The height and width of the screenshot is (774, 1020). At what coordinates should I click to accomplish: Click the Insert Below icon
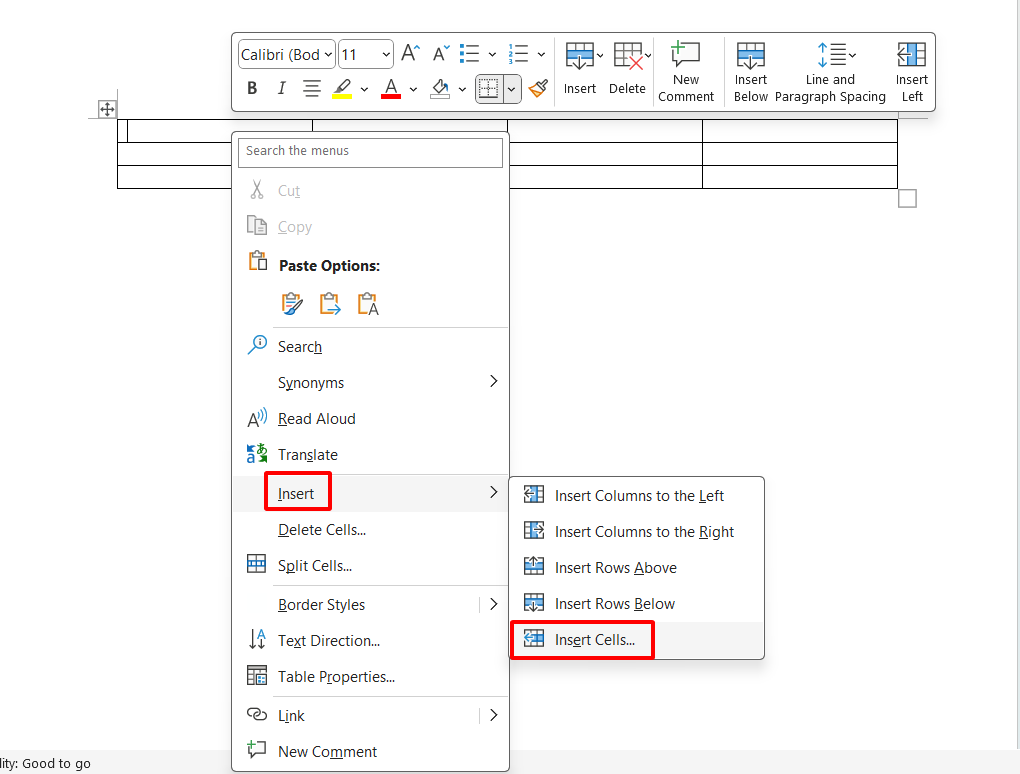tap(751, 70)
